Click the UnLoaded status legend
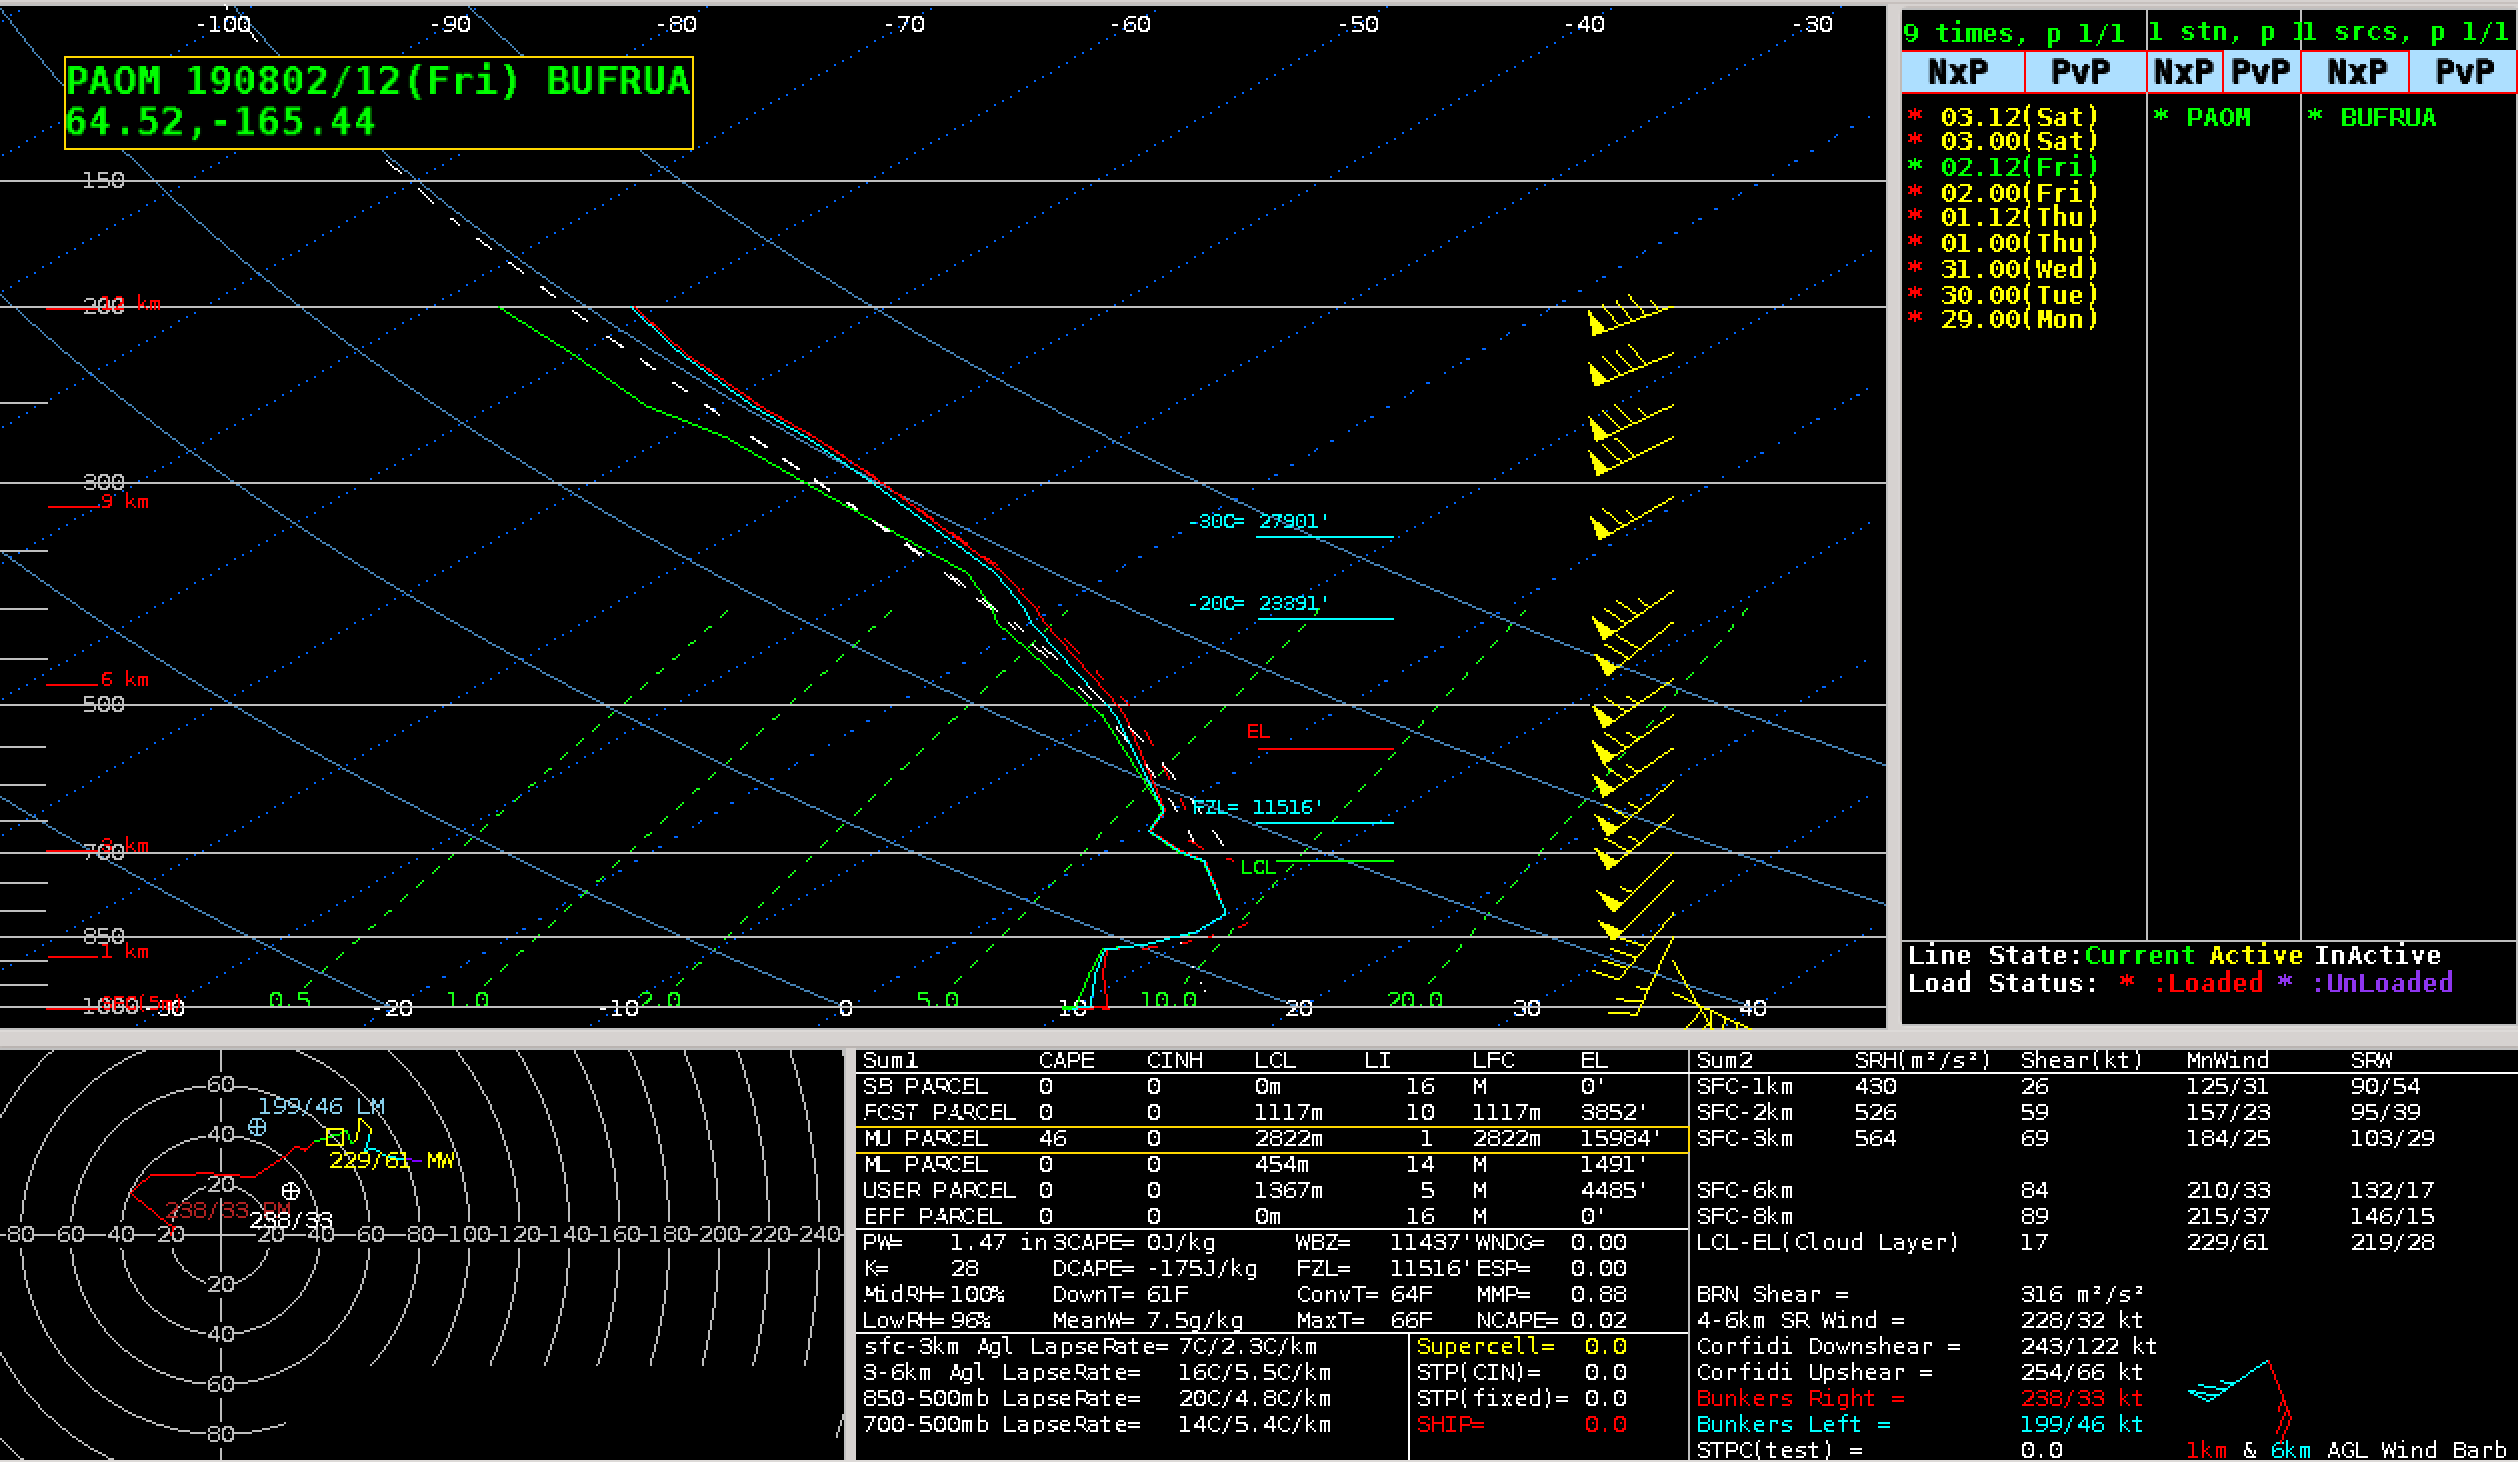This screenshot has width=2518, height=1462. [x=2365, y=982]
